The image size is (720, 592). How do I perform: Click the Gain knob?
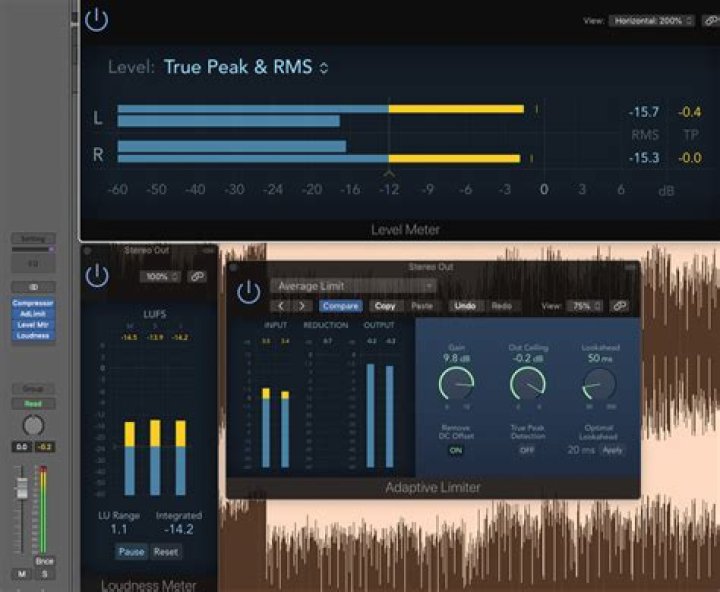(x=456, y=384)
